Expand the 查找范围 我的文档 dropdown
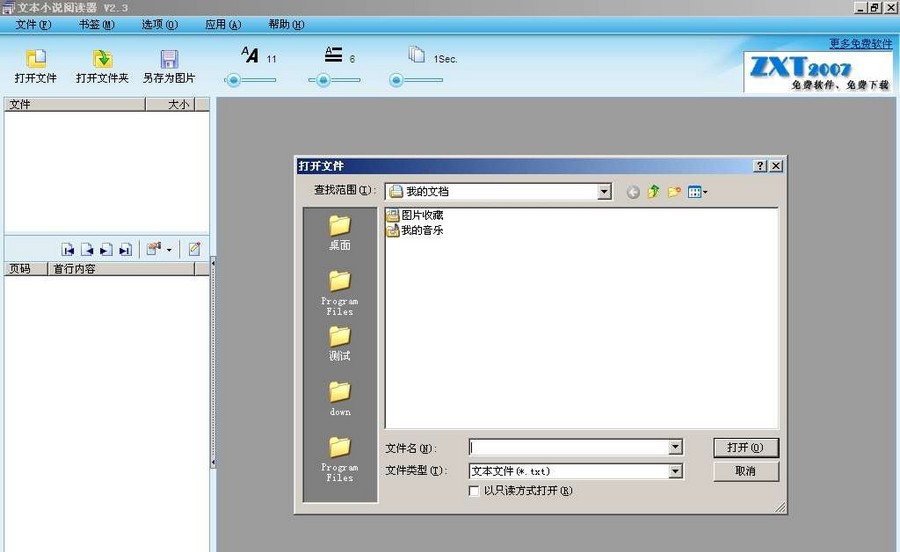The width and height of the screenshot is (900, 552). [604, 192]
